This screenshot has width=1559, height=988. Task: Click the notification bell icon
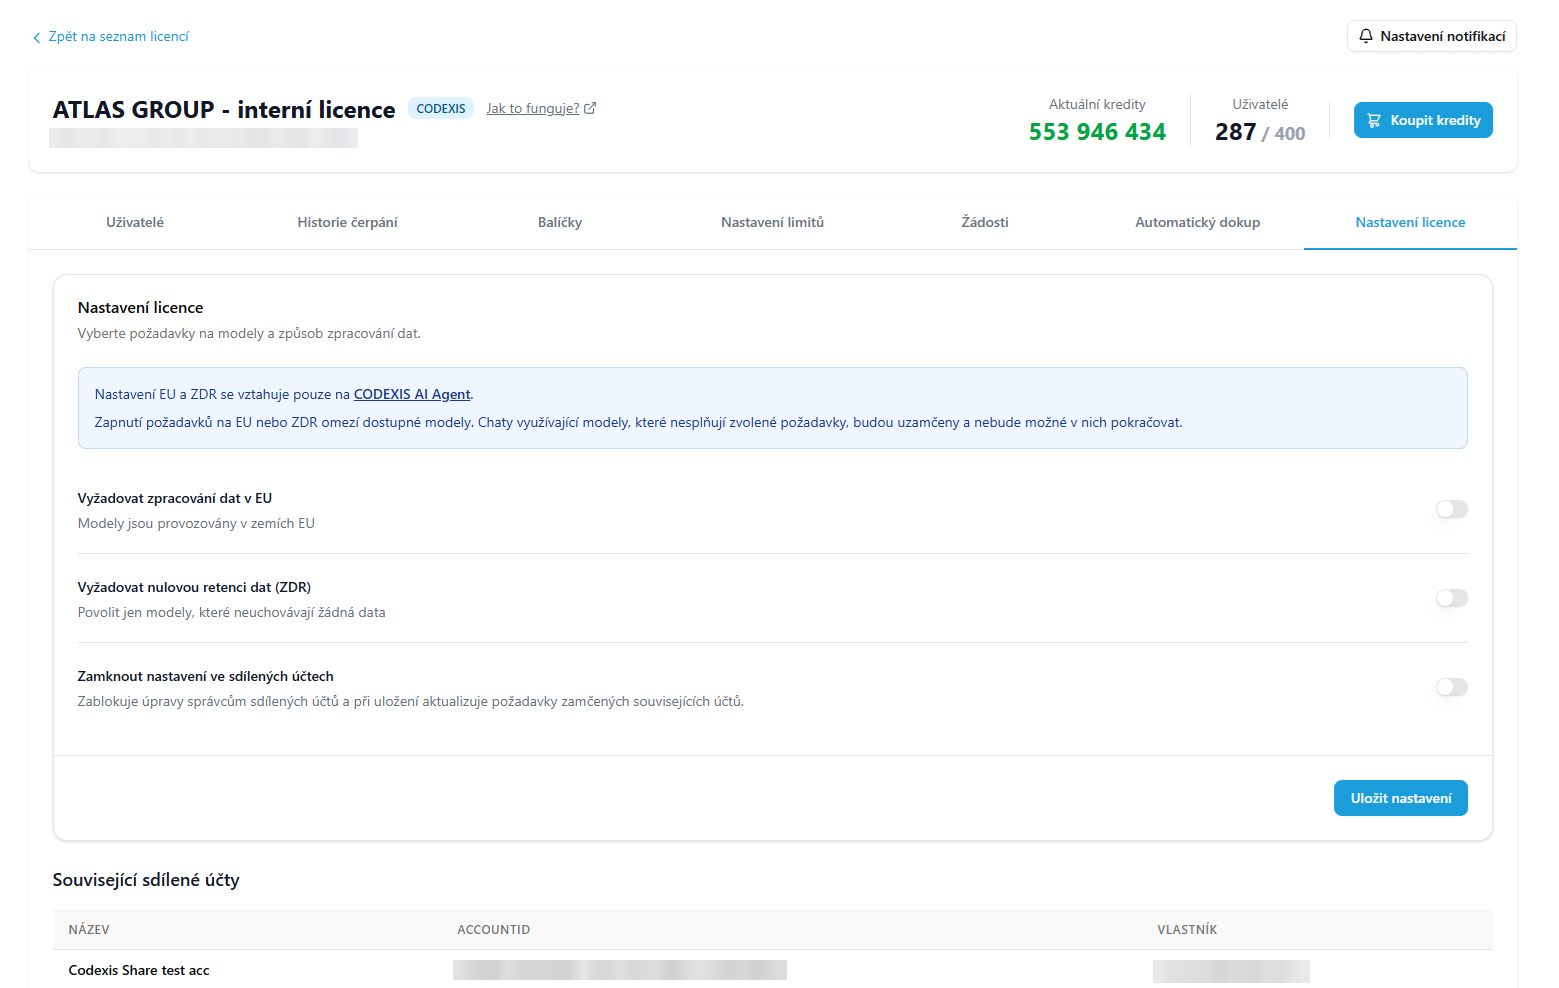1366,36
